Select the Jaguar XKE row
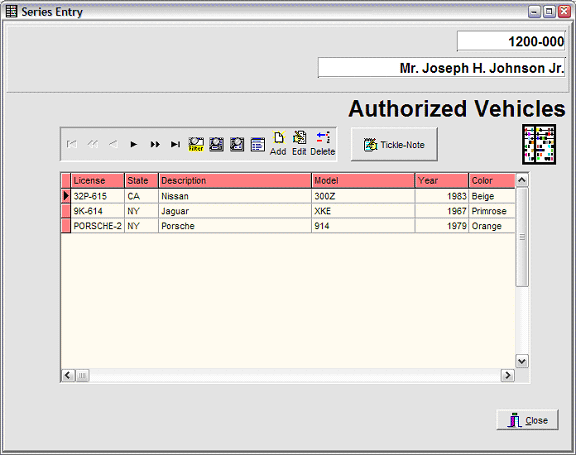 click(x=288, y=211)
